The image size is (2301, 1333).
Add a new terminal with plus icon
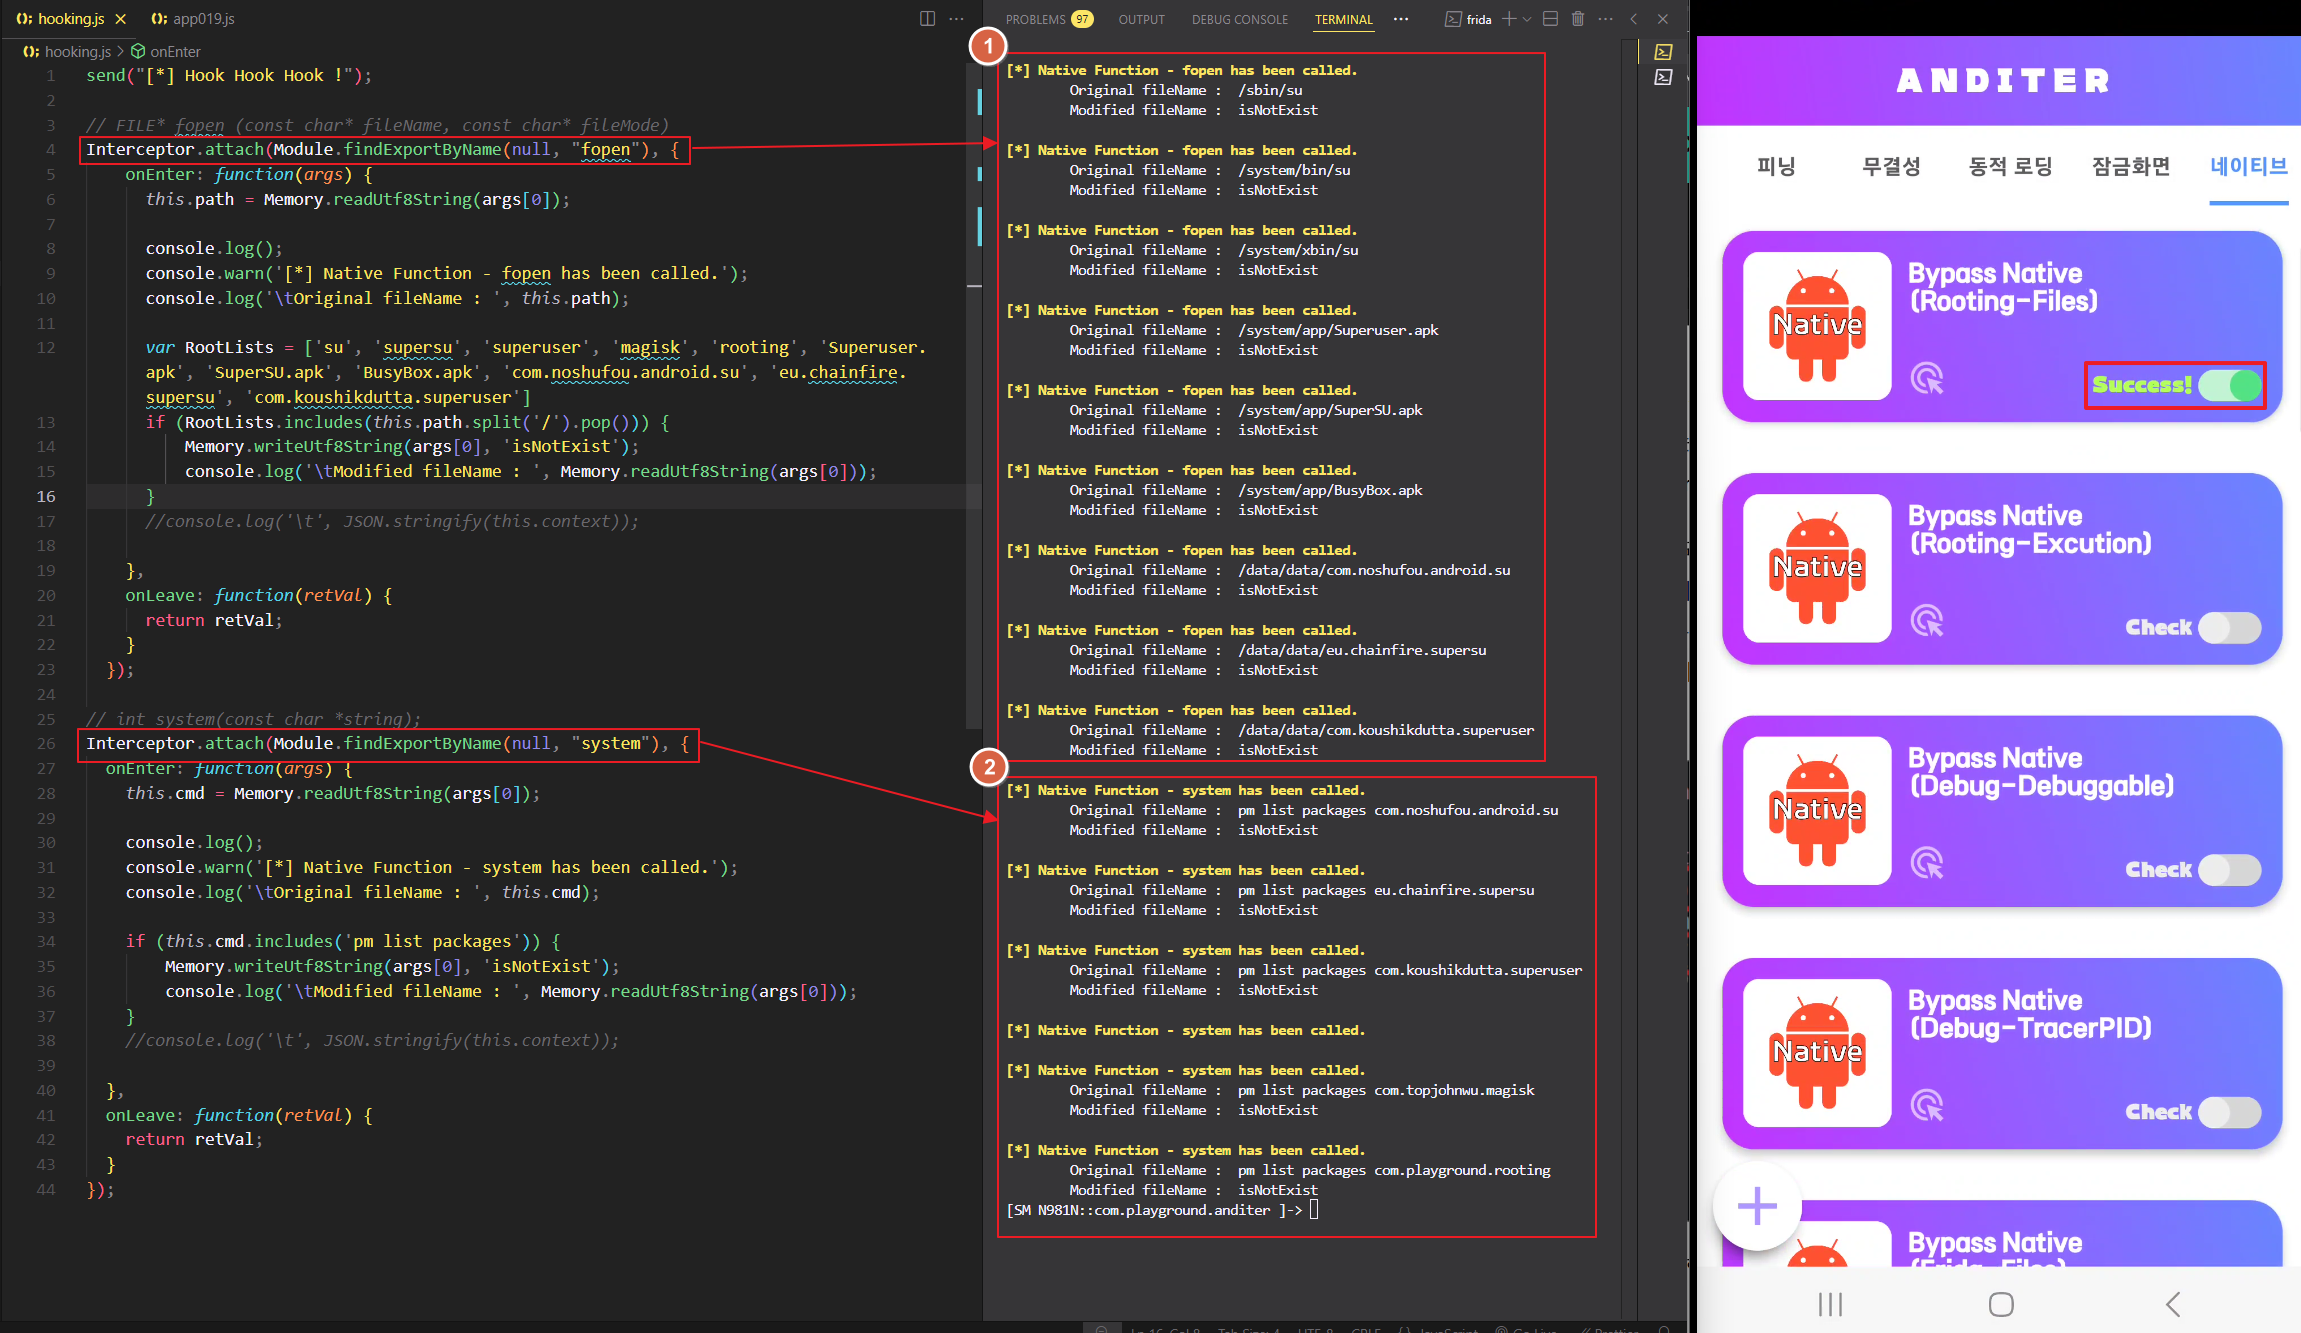(x=1509, y=19)
